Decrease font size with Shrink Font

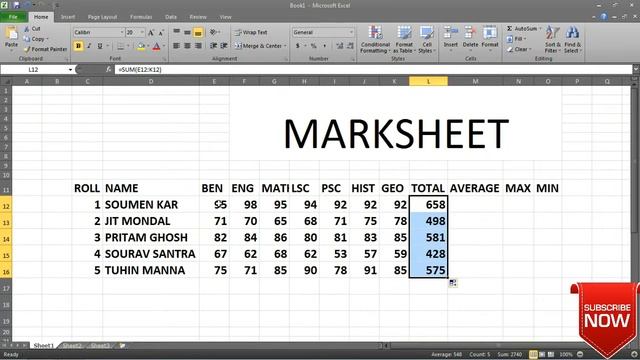[161, 33]
